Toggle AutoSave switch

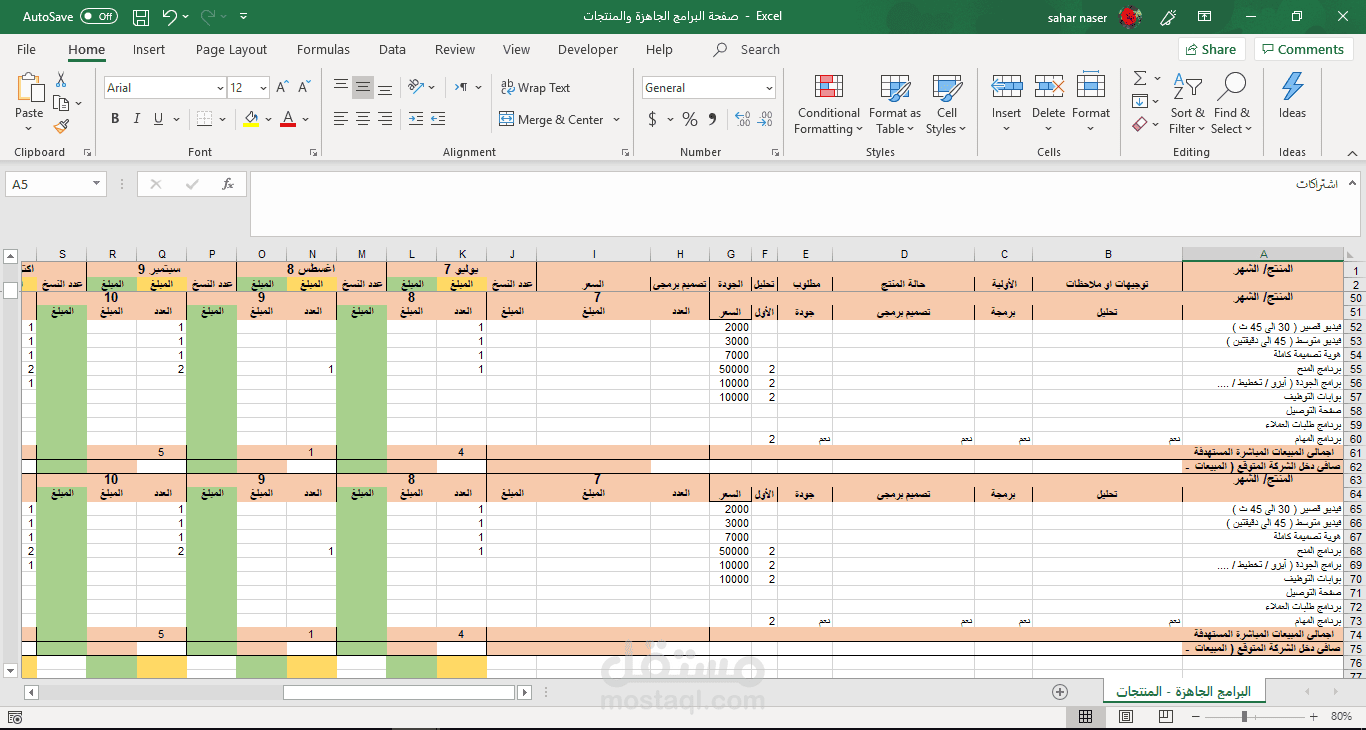[x=98, y=16]
